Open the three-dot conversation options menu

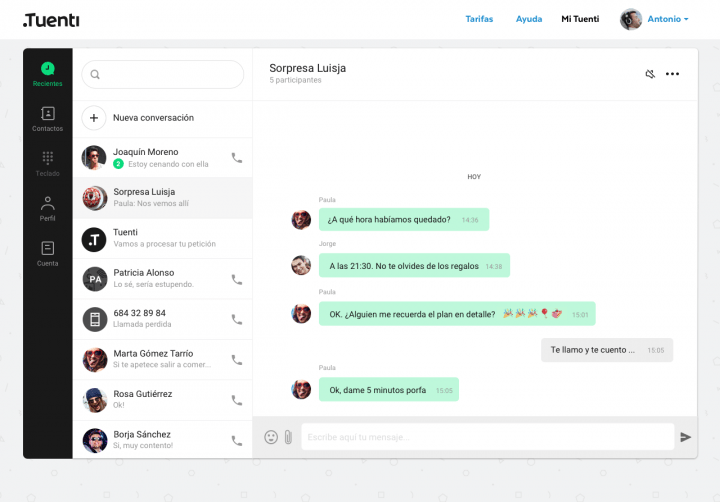click(x=673, y=74)
